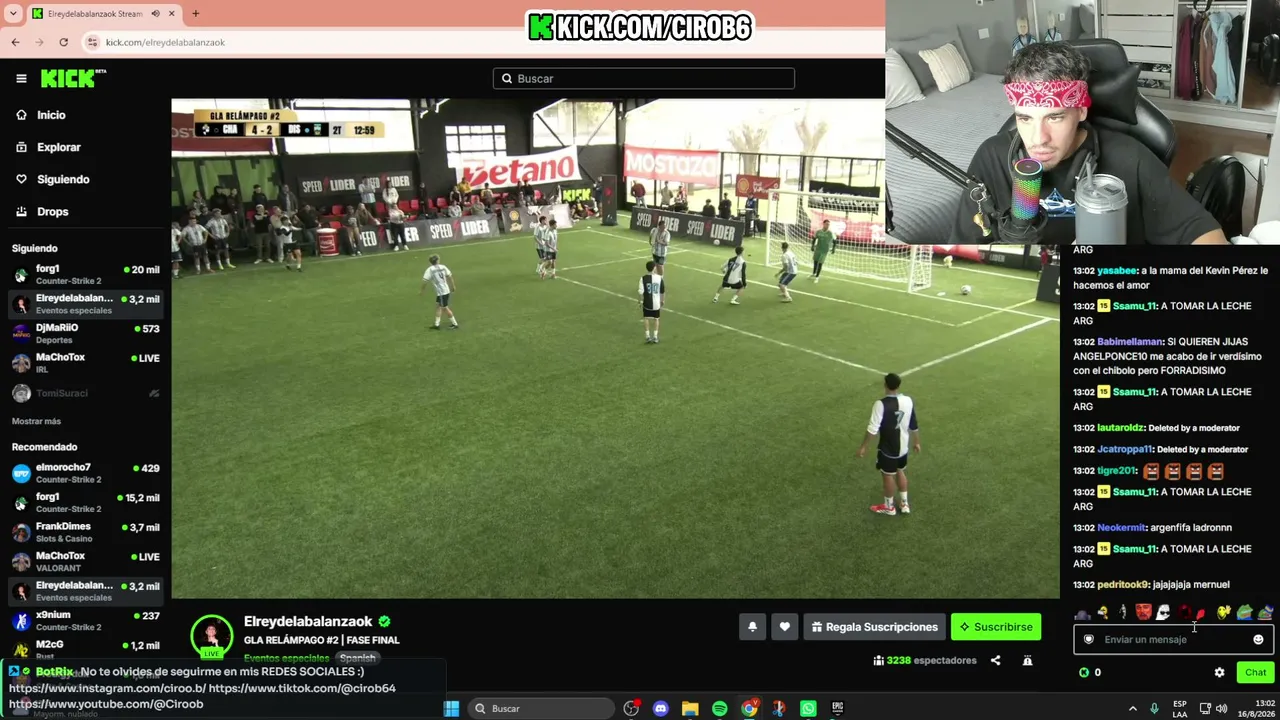Open Discord from the taskbar

(x=660, y=708)
